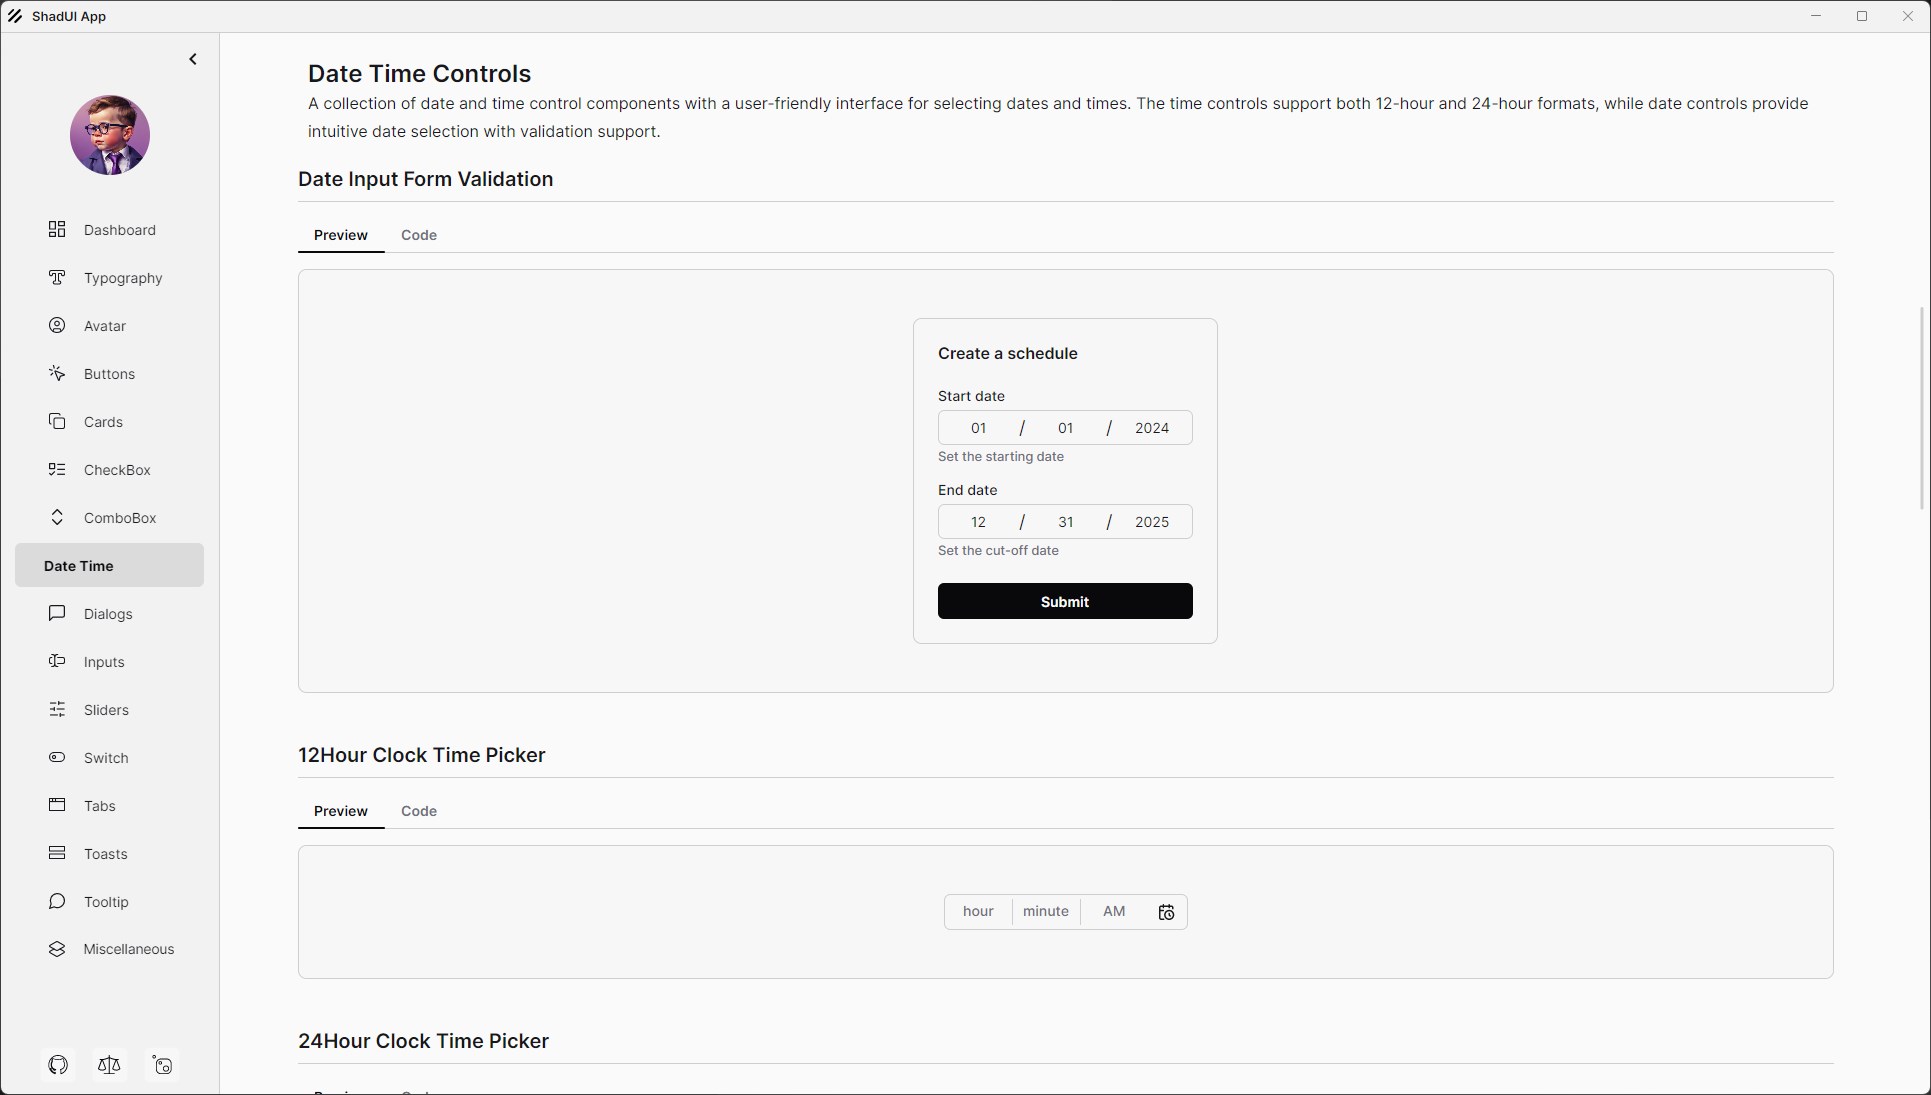Click the AM period selector
The width and height of the screenshot is (1931, 1095).
pos(1113,912)
